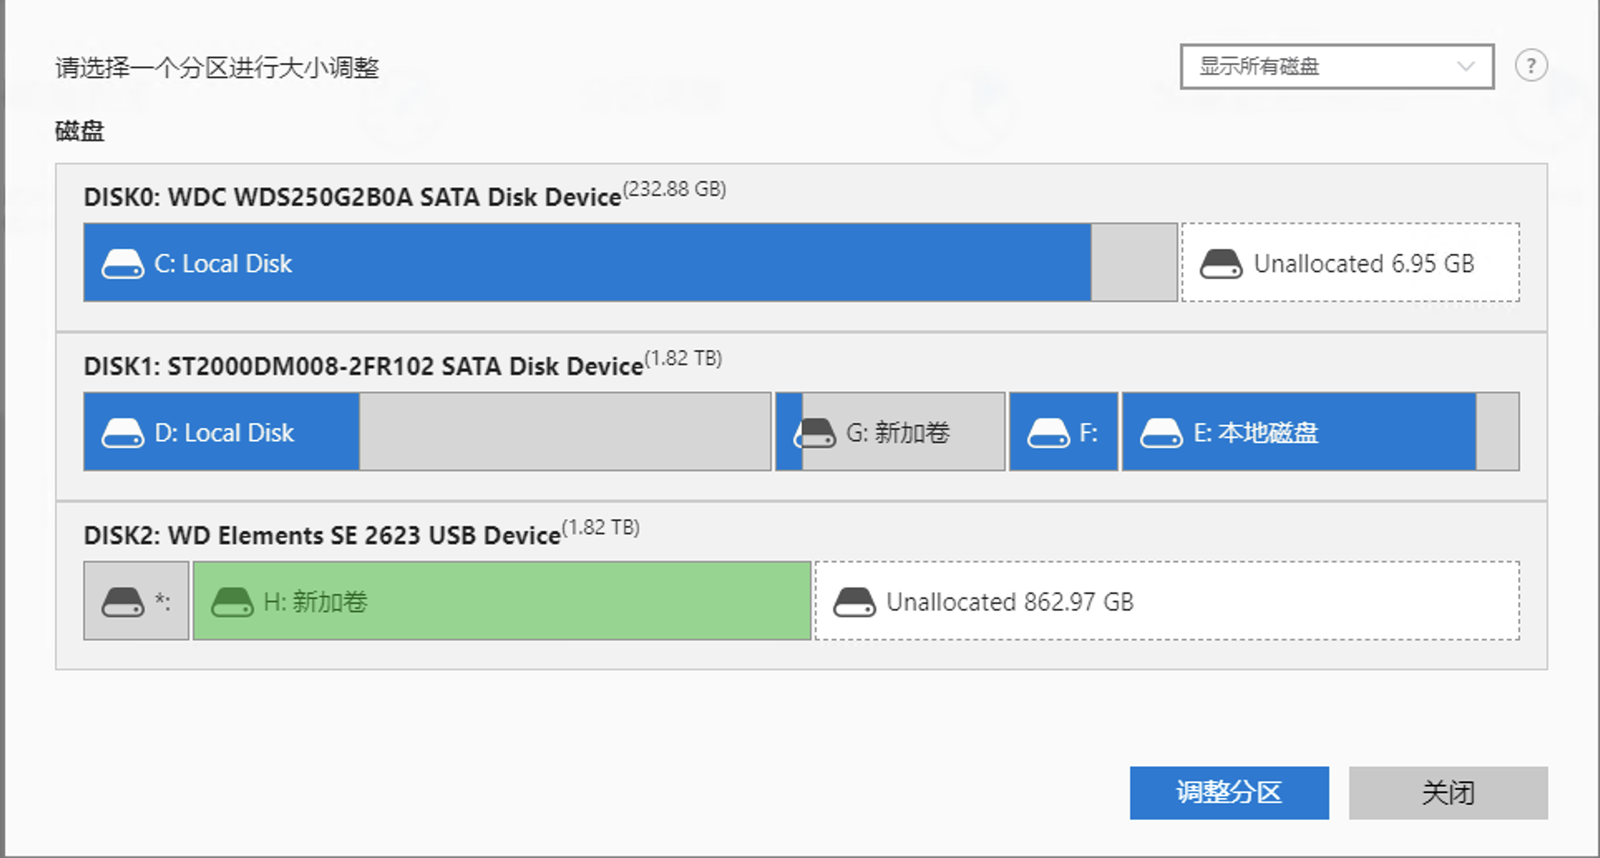The width and height of the screenshot is (1600, 858).
Task: Click the 调整分区 button
Action: pyautogui.click(x=1229, y=793)
